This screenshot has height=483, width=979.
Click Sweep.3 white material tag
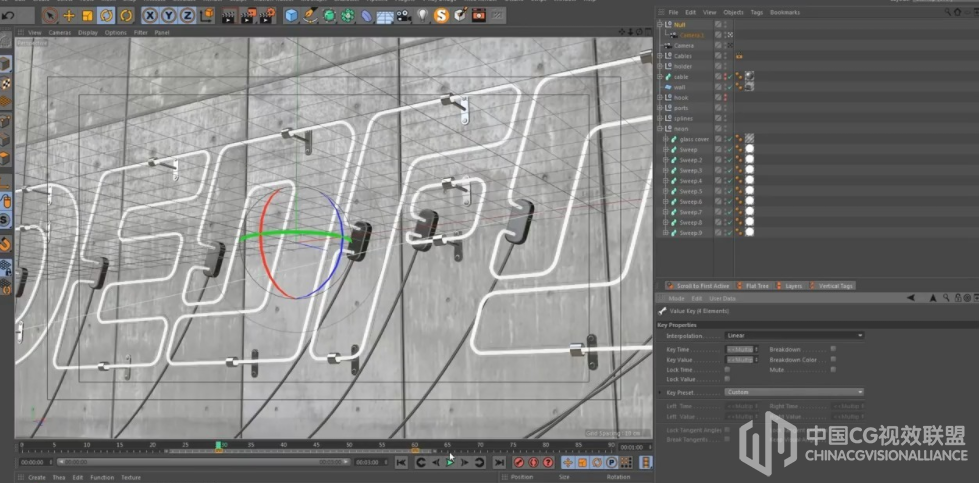(x=749, y=170)
